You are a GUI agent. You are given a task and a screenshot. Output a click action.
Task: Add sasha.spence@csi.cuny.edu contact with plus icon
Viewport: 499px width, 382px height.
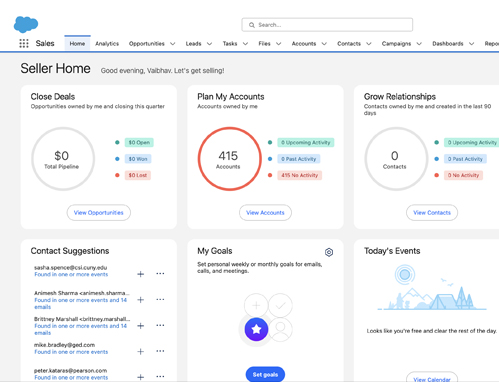[141, 274]
